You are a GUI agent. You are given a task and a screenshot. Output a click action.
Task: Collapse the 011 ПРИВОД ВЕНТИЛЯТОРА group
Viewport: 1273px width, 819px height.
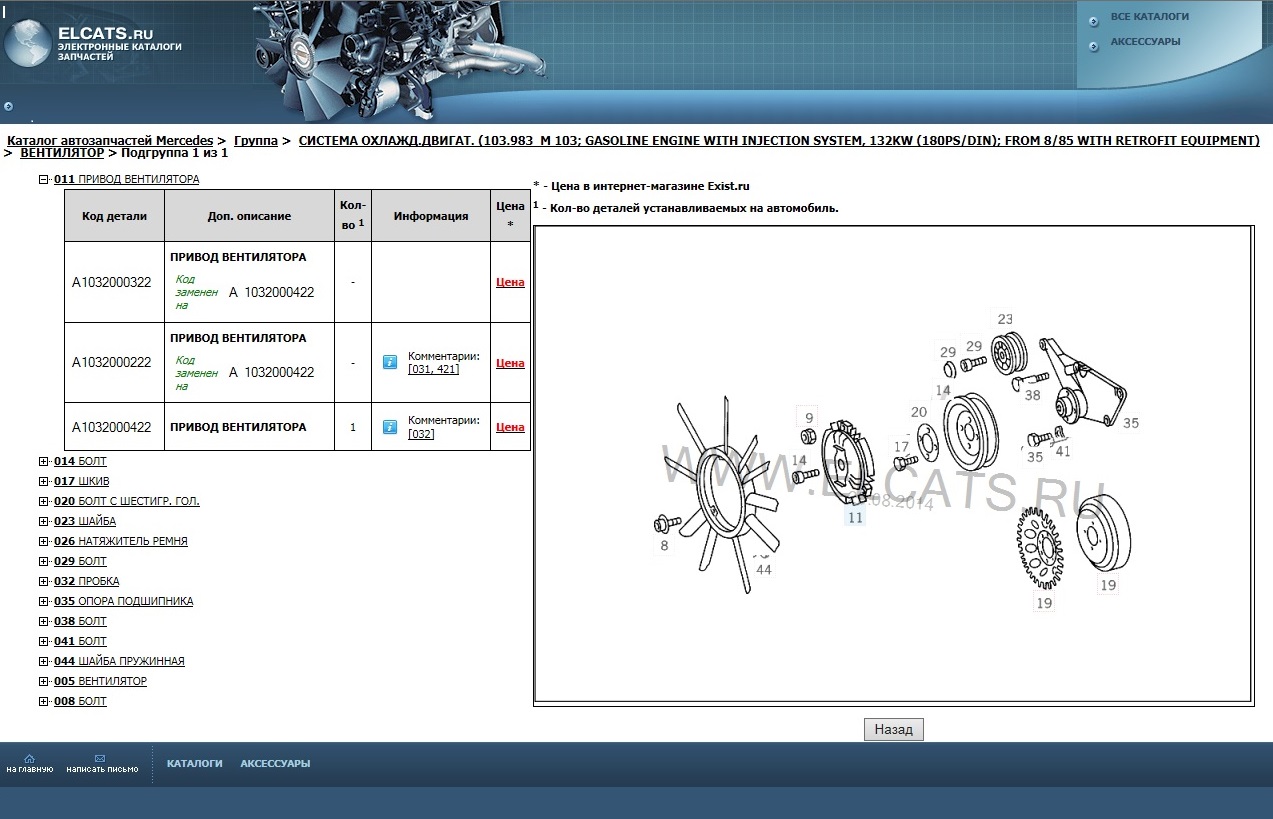[43, 180]
